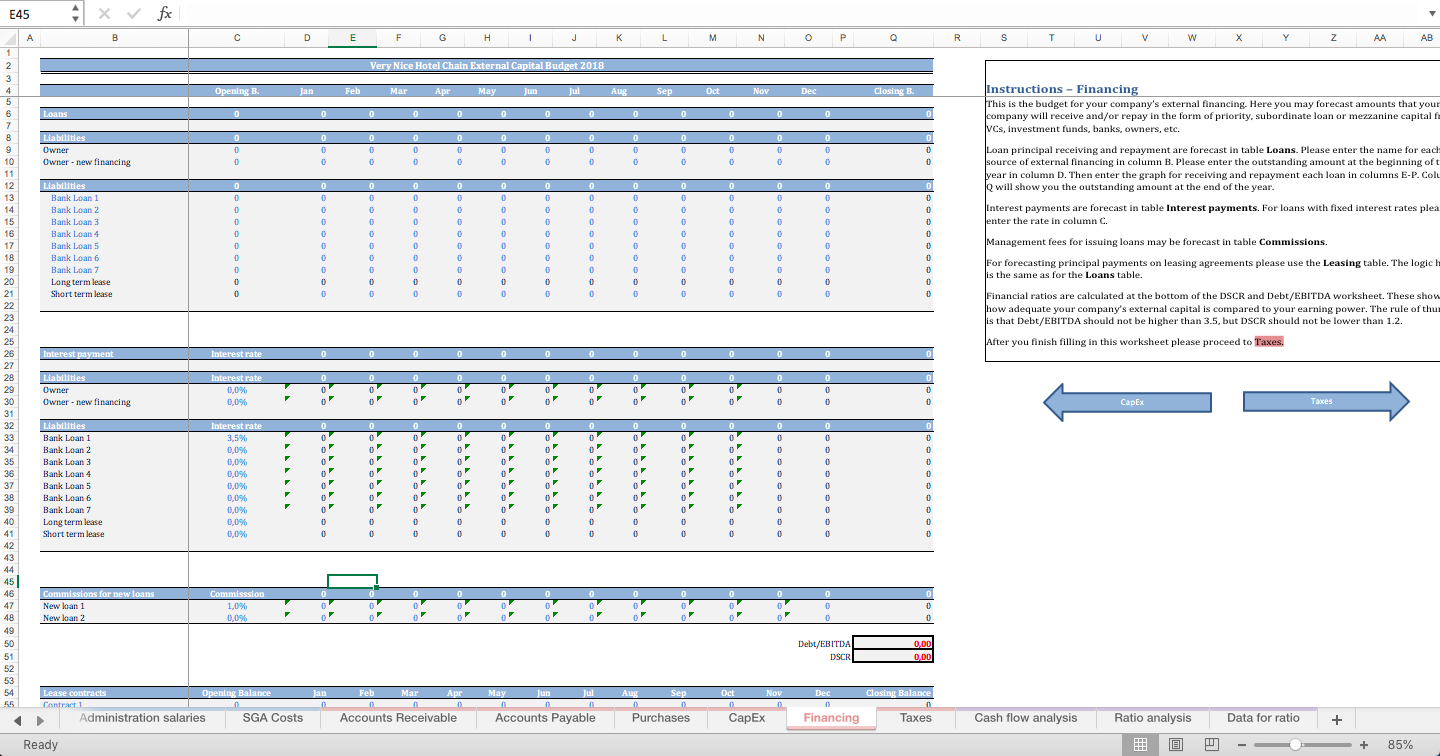Switch to Accounts Payable sheet tab
1440x756 pixels.
(545, 718)
